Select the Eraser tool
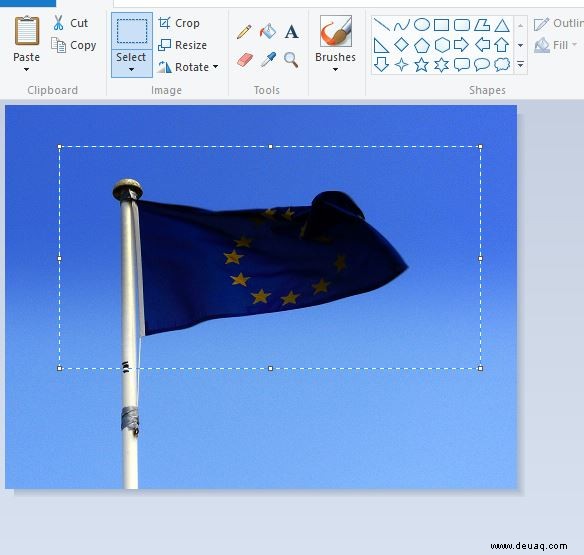 coord(245,60)
